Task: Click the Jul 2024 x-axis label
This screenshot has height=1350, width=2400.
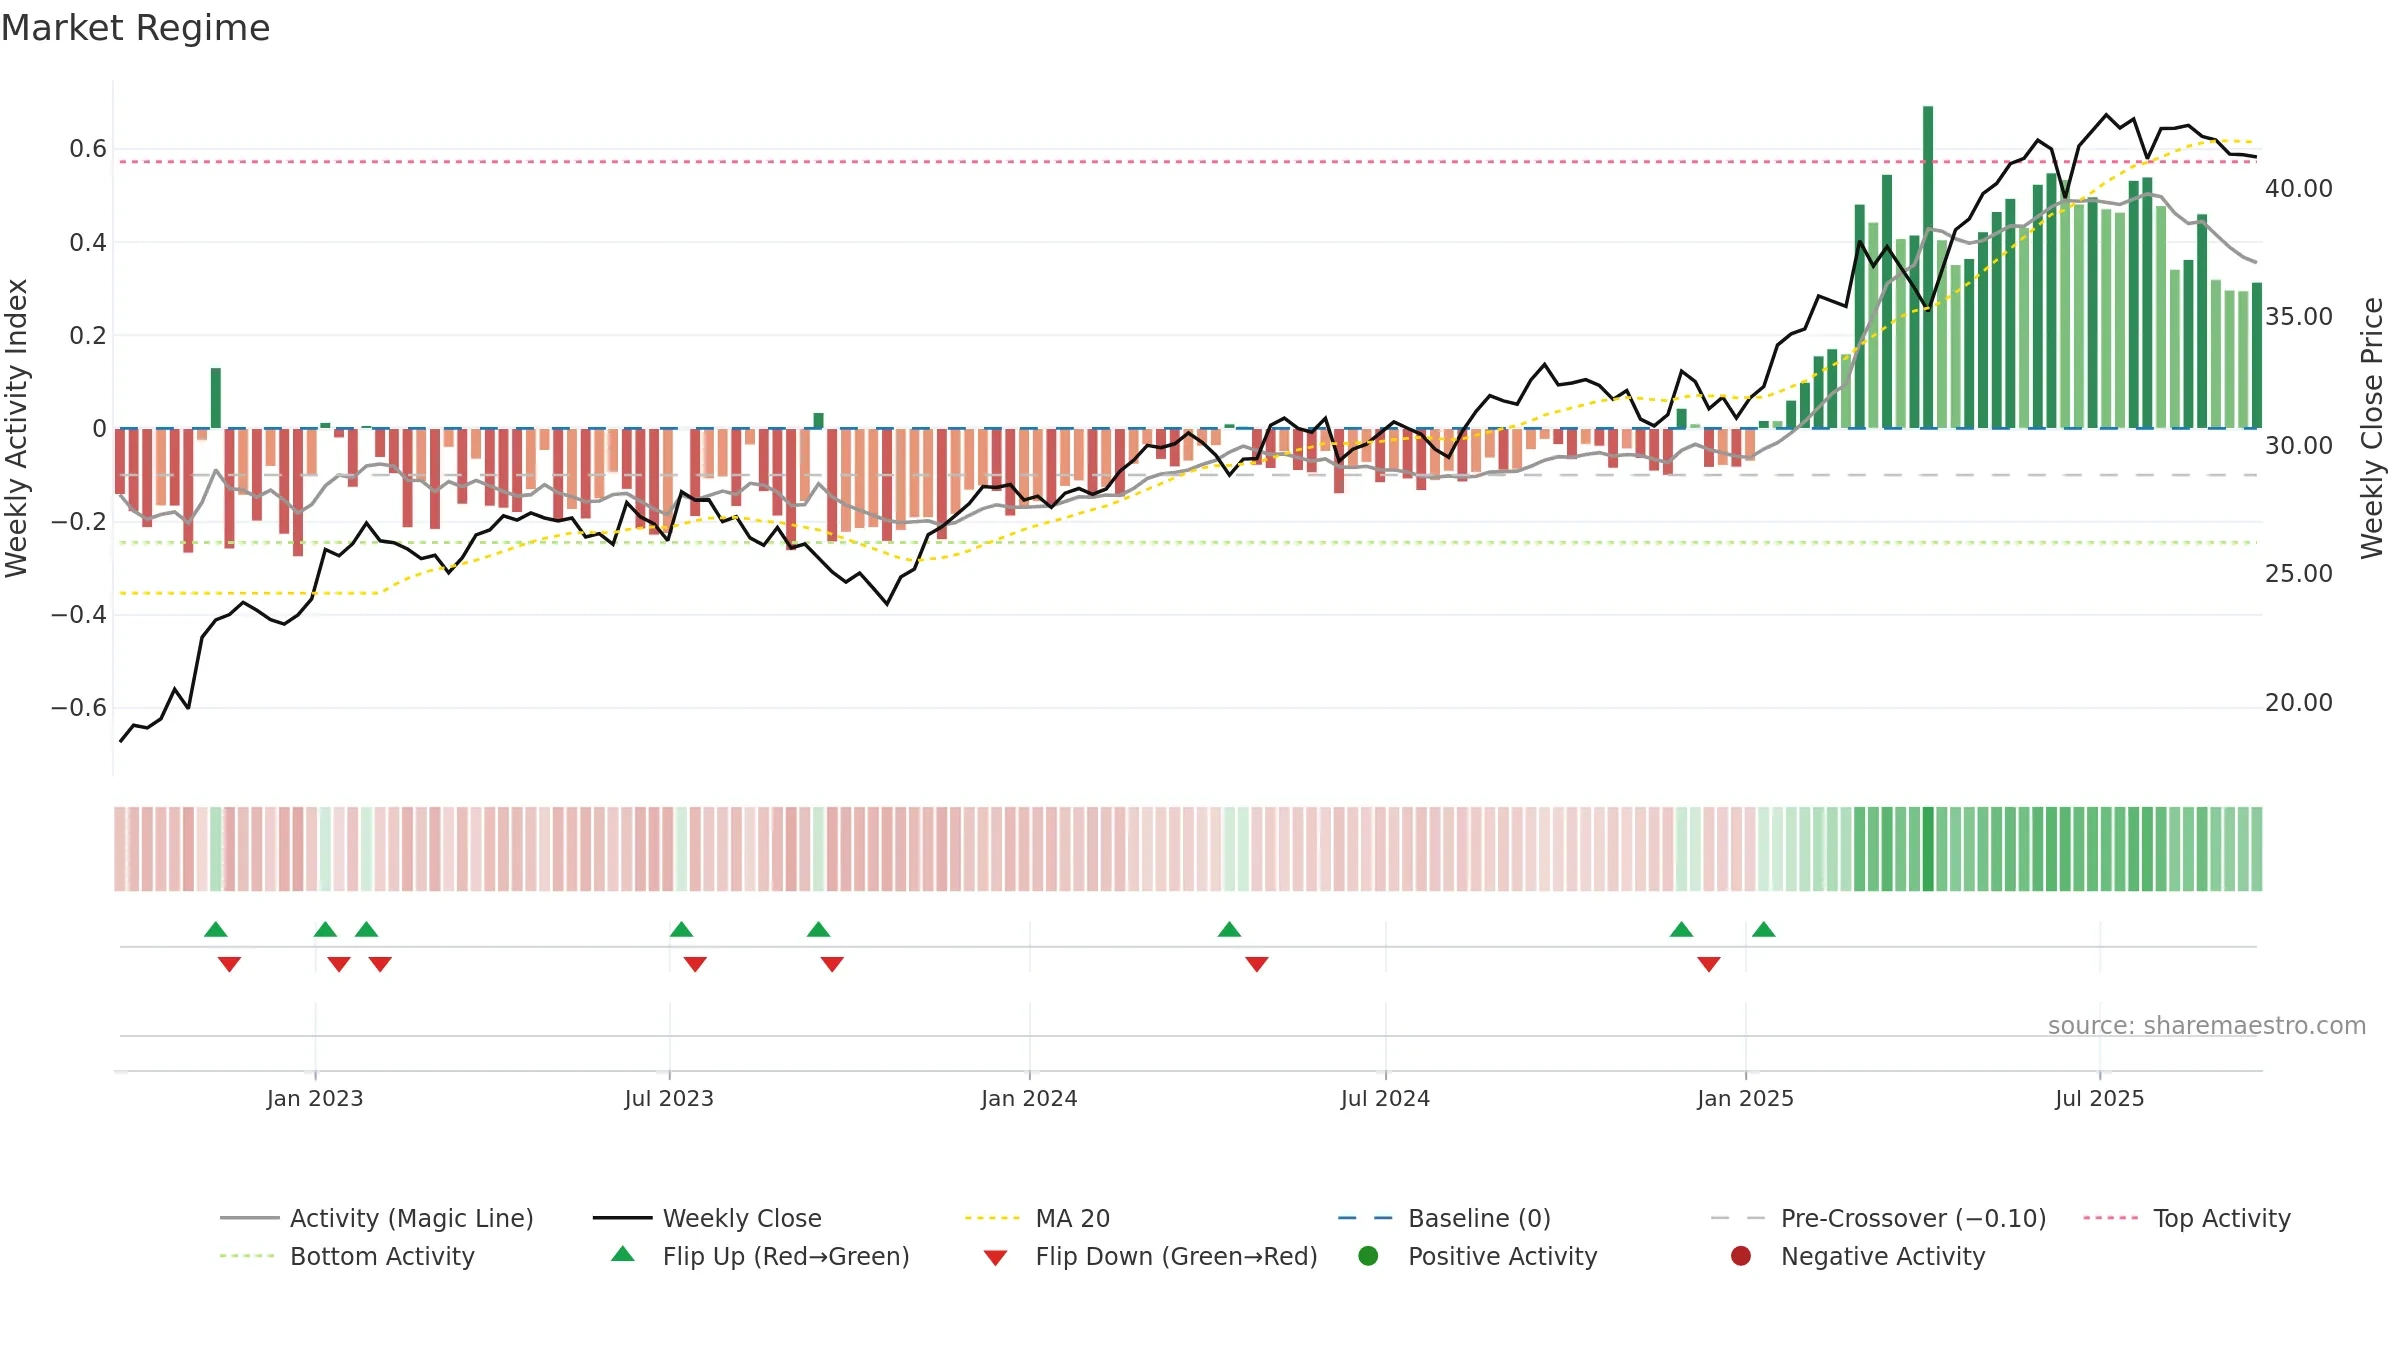Action: click(1385, 1098)
